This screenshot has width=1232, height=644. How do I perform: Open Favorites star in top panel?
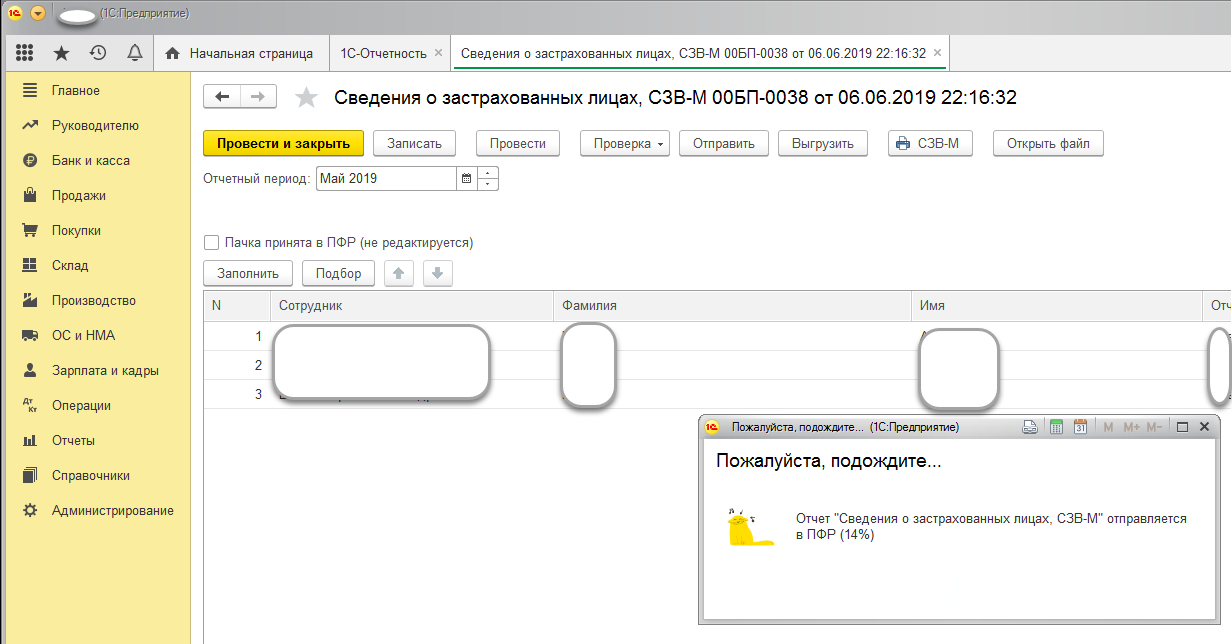tap(61, 53)
